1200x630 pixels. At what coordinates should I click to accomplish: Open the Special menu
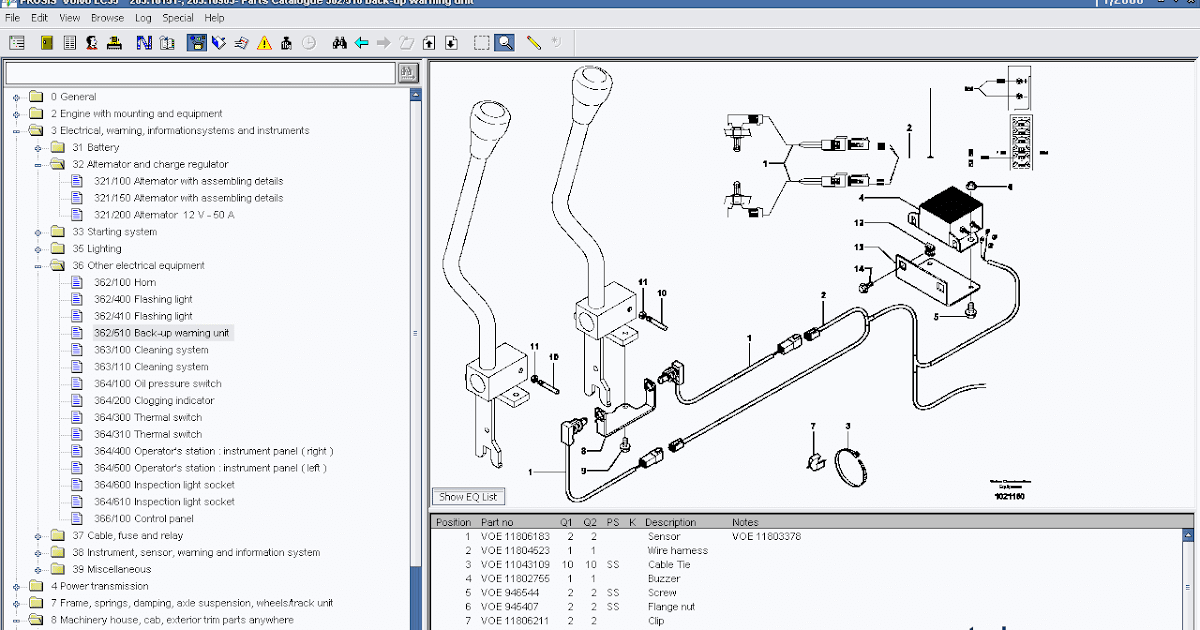pos(178,18)
